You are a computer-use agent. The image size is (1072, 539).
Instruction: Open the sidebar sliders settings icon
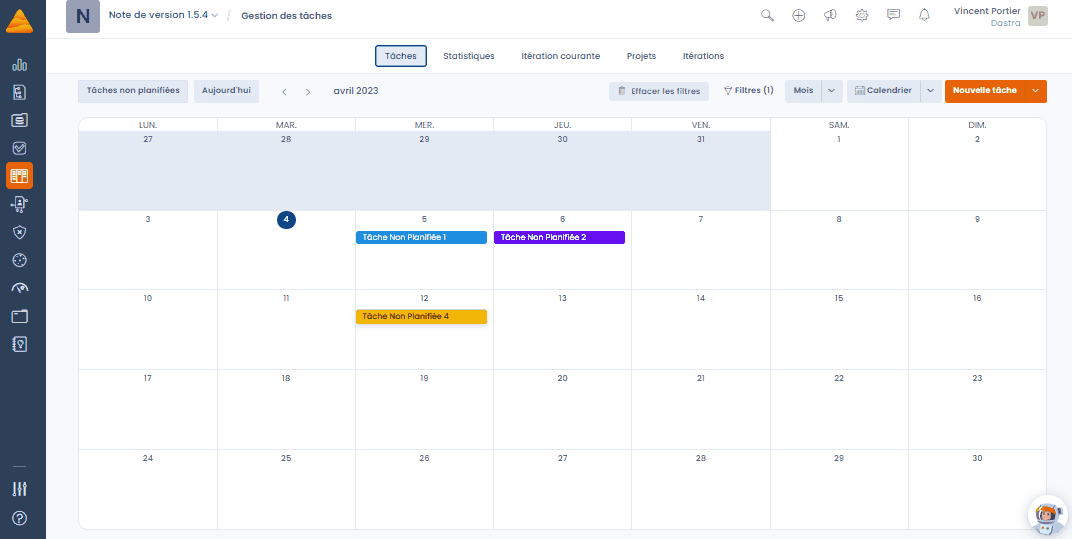click(20, 489)
